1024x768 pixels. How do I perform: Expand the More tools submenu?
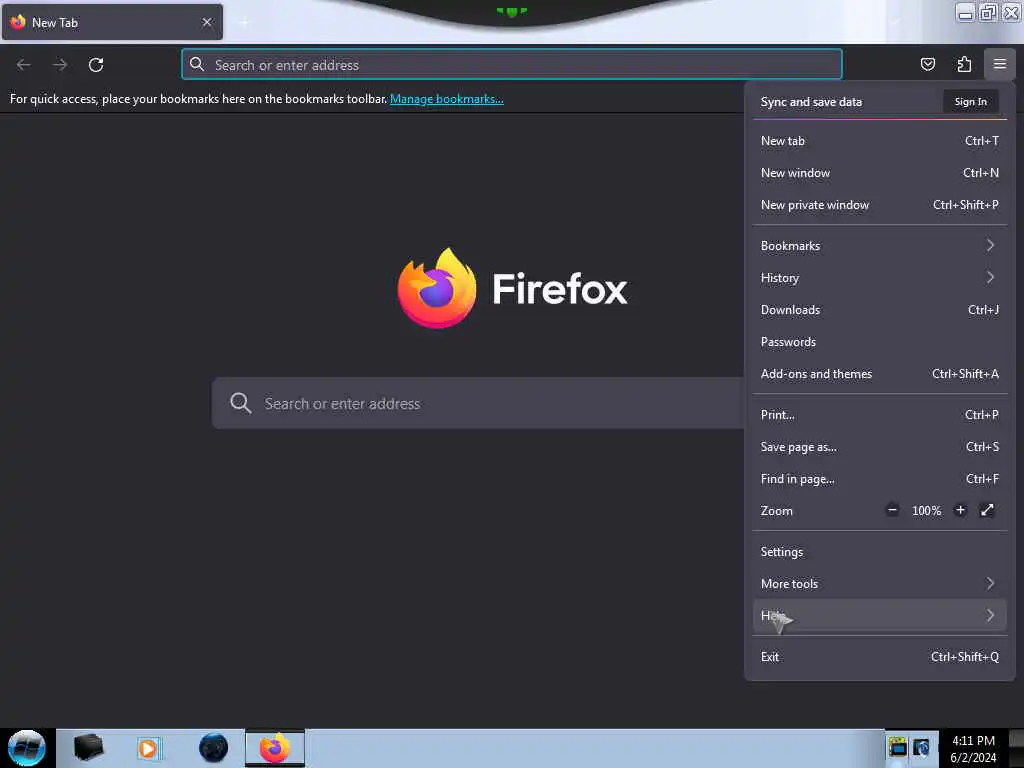[880, 584]
